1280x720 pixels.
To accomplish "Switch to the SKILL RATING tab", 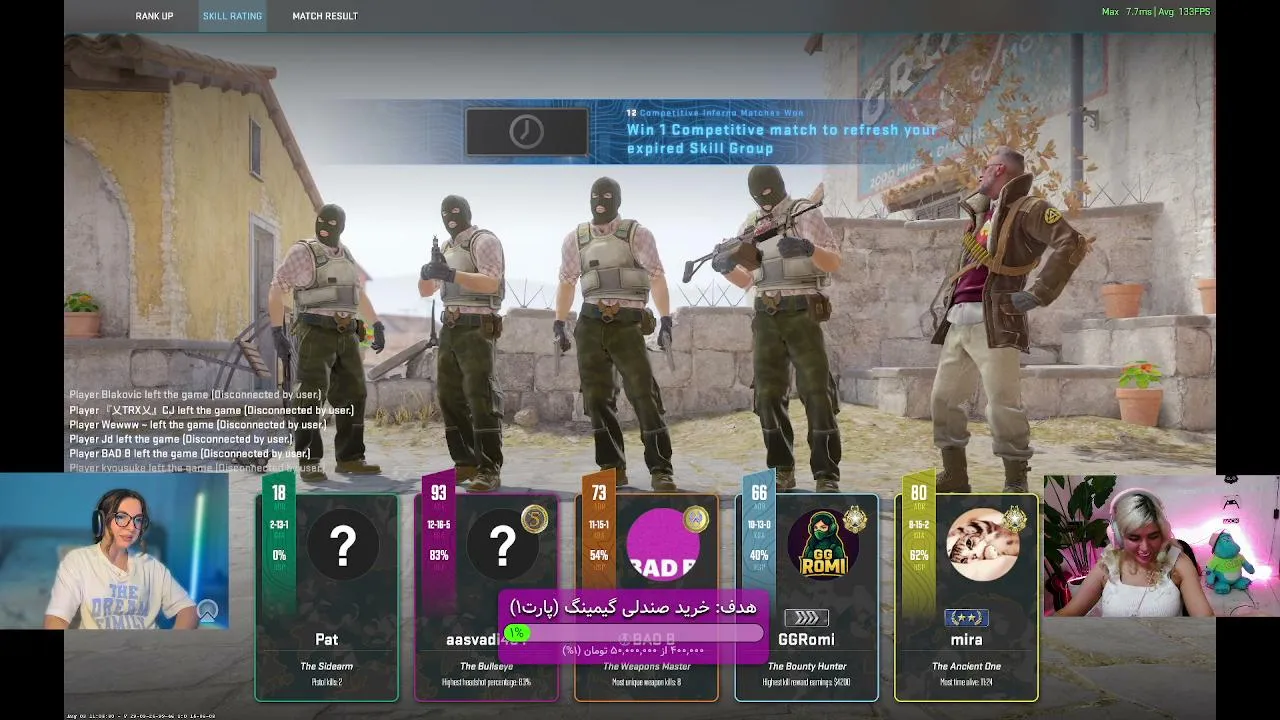I will coord(232,16).
